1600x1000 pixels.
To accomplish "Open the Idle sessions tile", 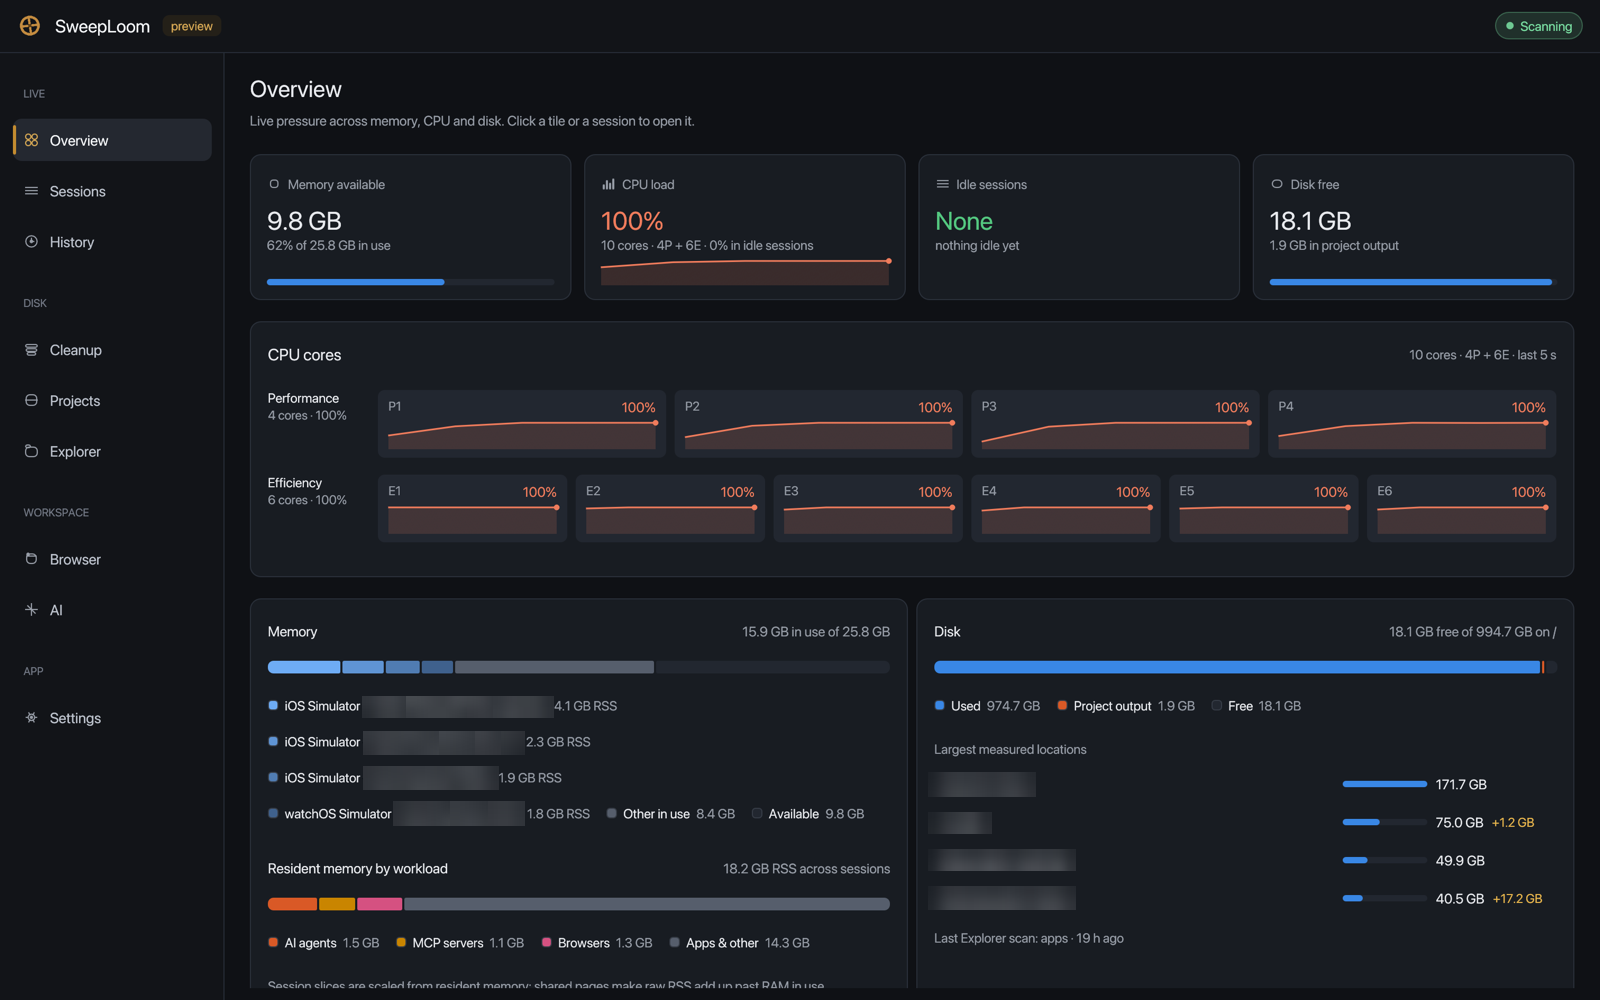I will [1079, 227].
